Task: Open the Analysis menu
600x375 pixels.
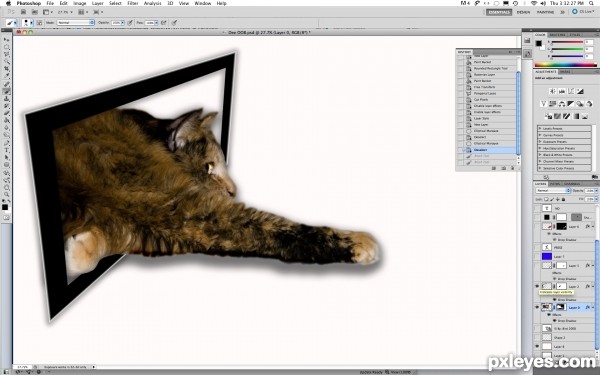Action: [152, 3]
